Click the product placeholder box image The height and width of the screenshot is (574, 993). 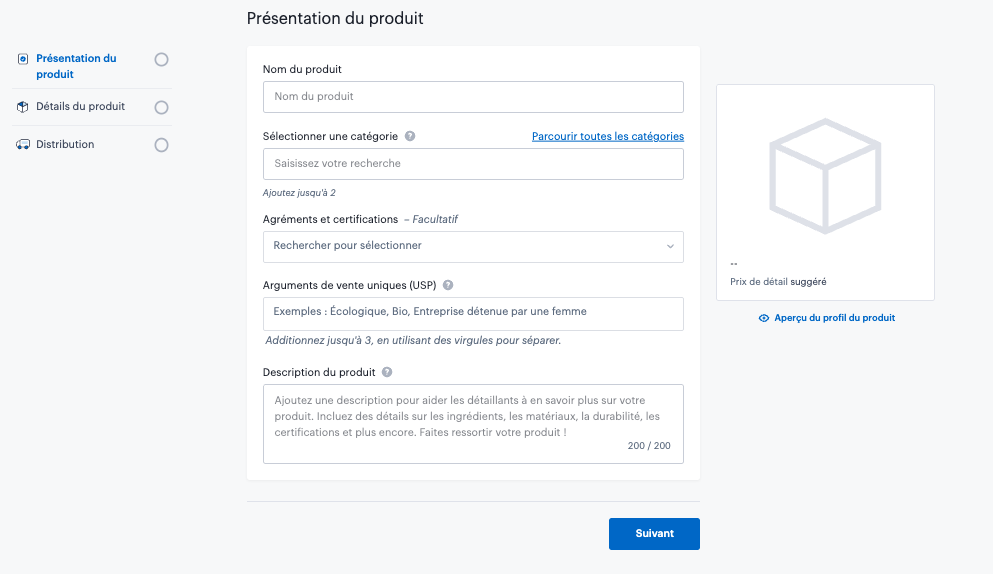(825, 176)
